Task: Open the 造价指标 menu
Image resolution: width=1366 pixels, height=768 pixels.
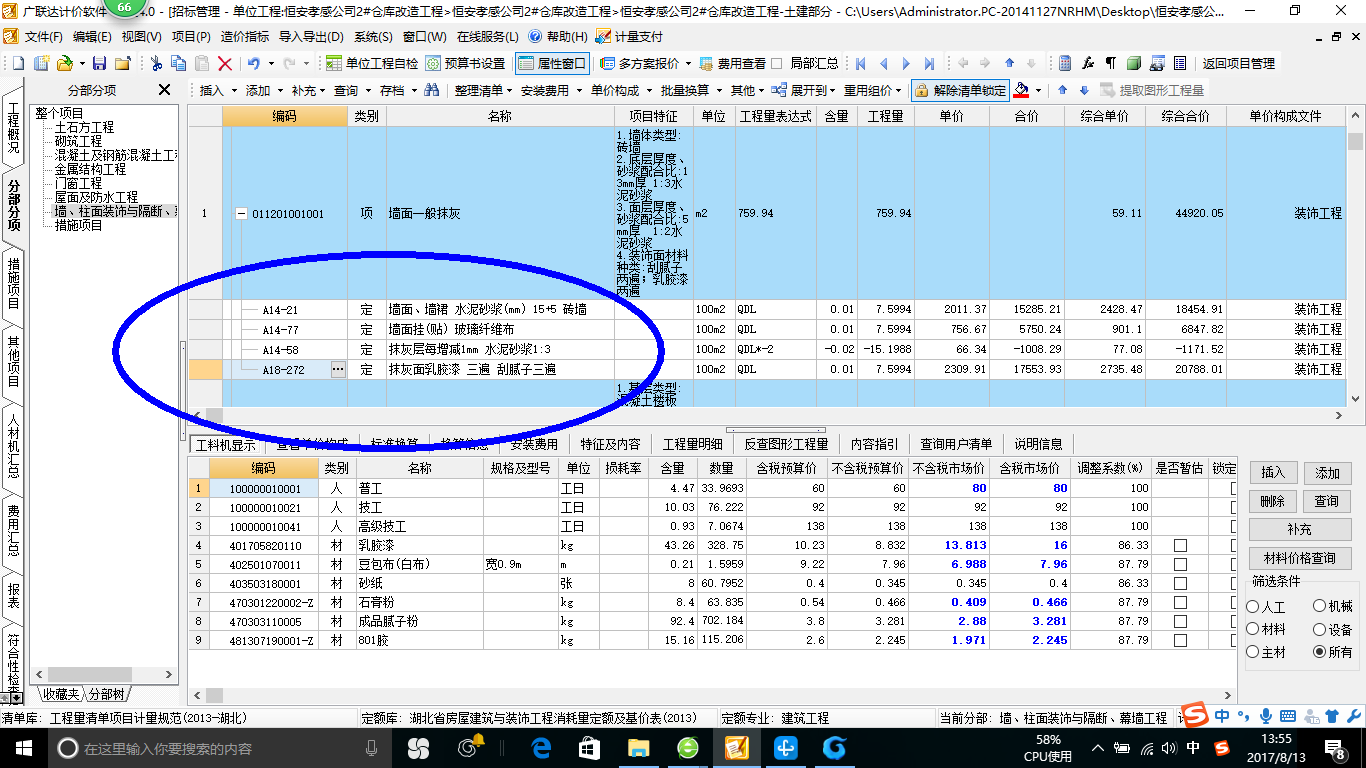Action: click(244, 37)
